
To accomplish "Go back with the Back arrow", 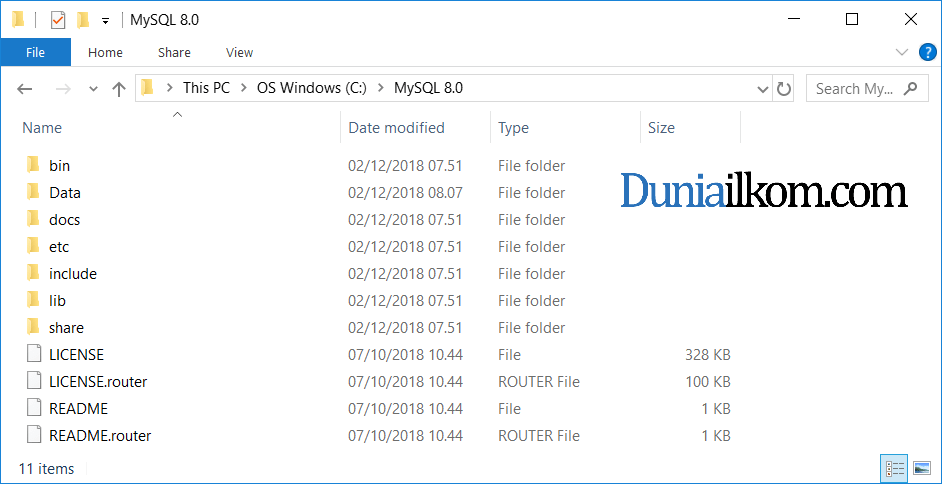I will [24, 89].
